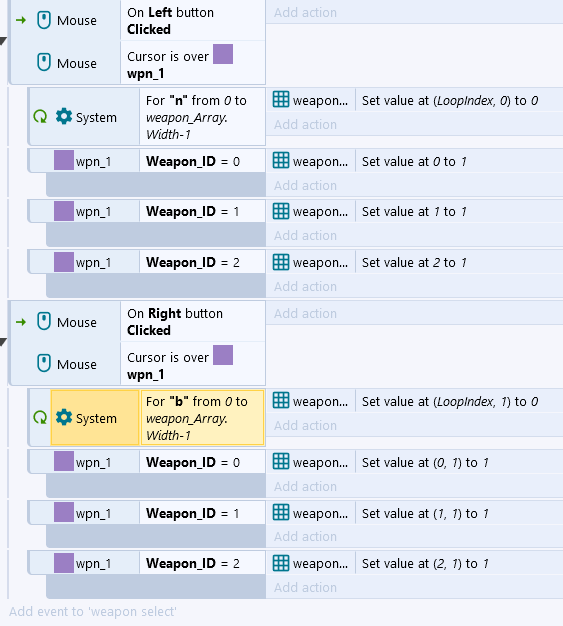The image size is (563, 626).
Task: Select first Weapon_ID = 1 condition under left click
Action: tap(202, 211)
